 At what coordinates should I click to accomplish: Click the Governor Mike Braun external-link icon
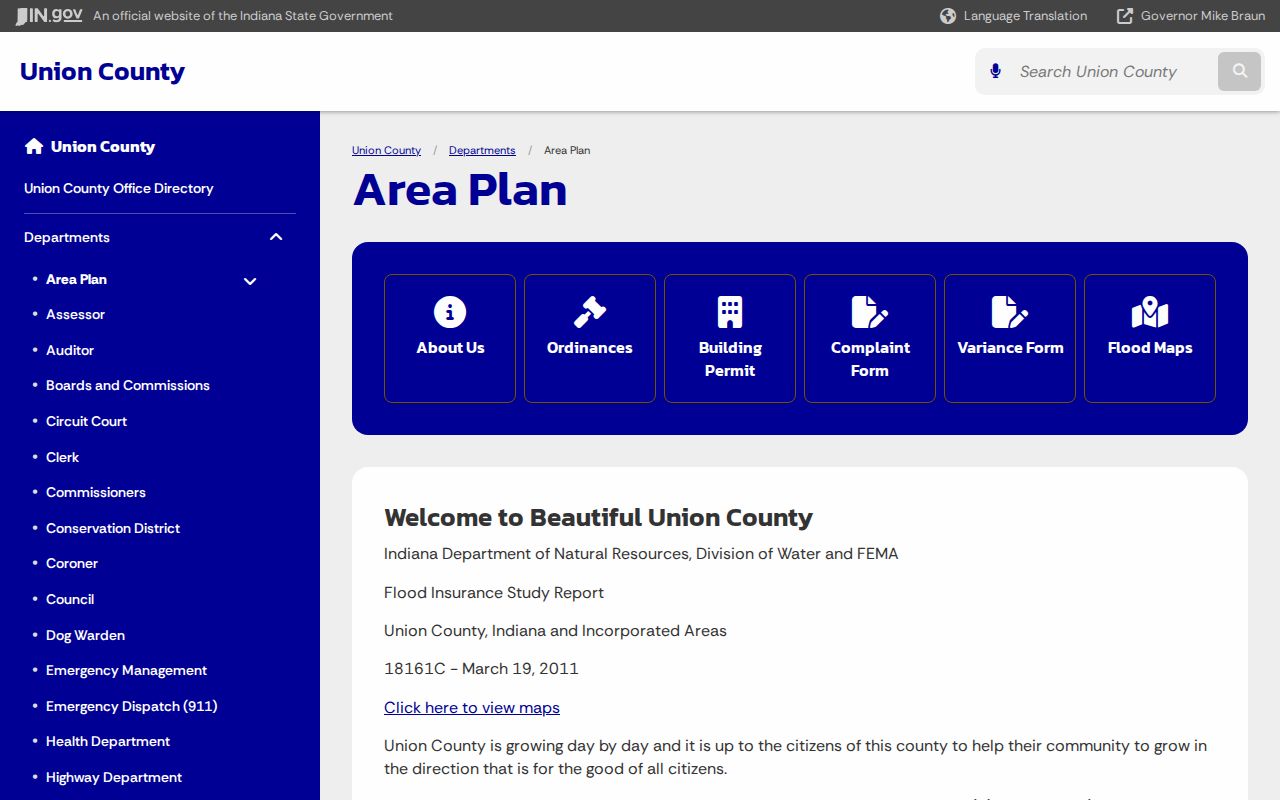point(1125,16)
